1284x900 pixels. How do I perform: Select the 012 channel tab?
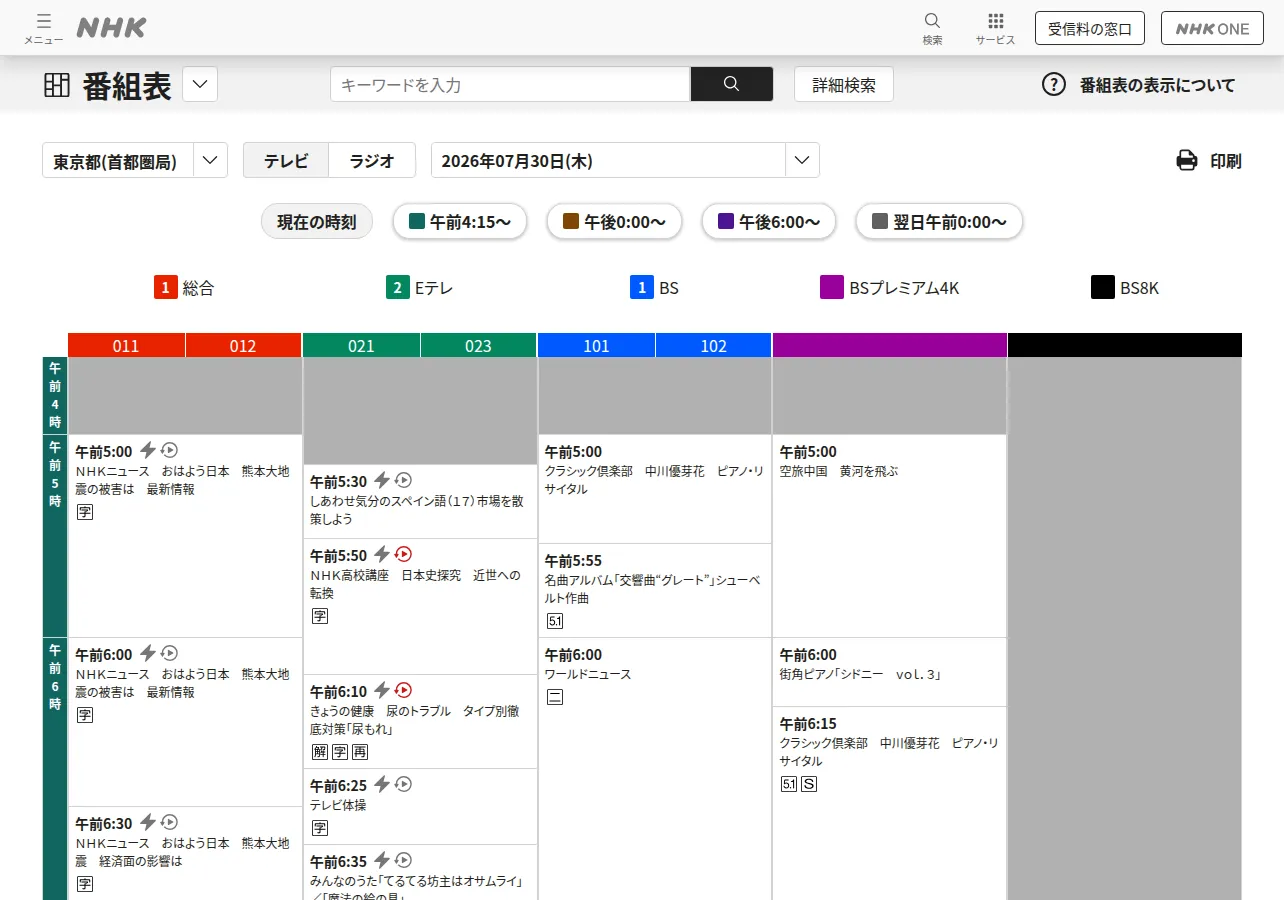point(243,346)
